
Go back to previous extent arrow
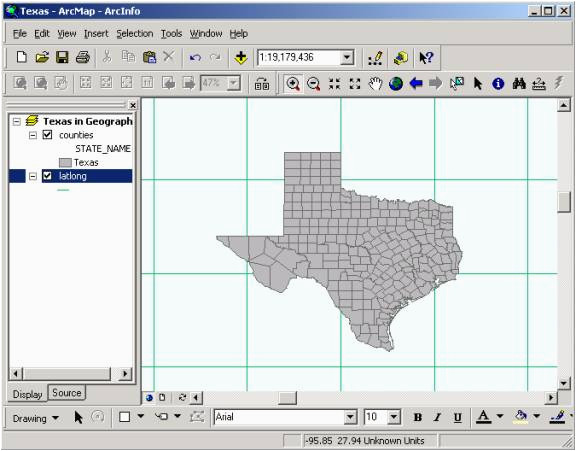(416, 84)
